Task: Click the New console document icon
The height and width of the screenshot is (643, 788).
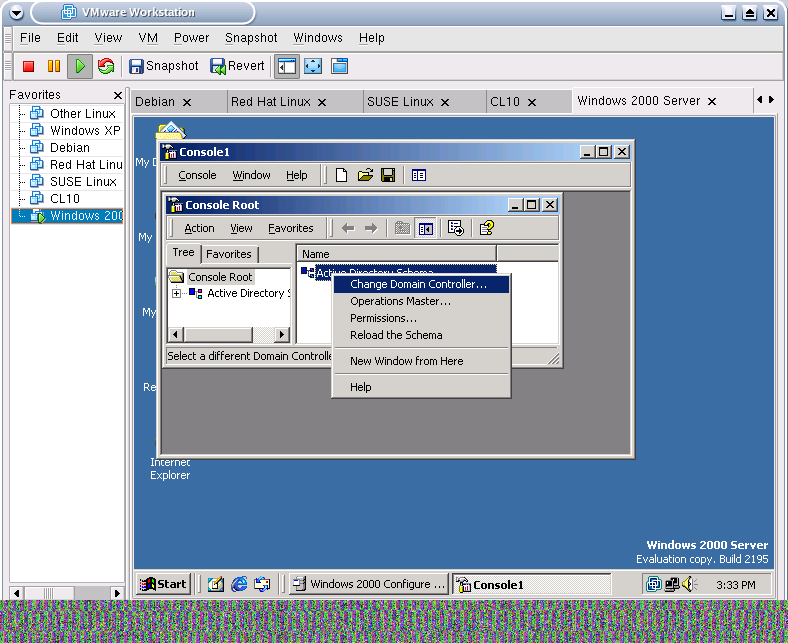Action: tap(341, 175)
